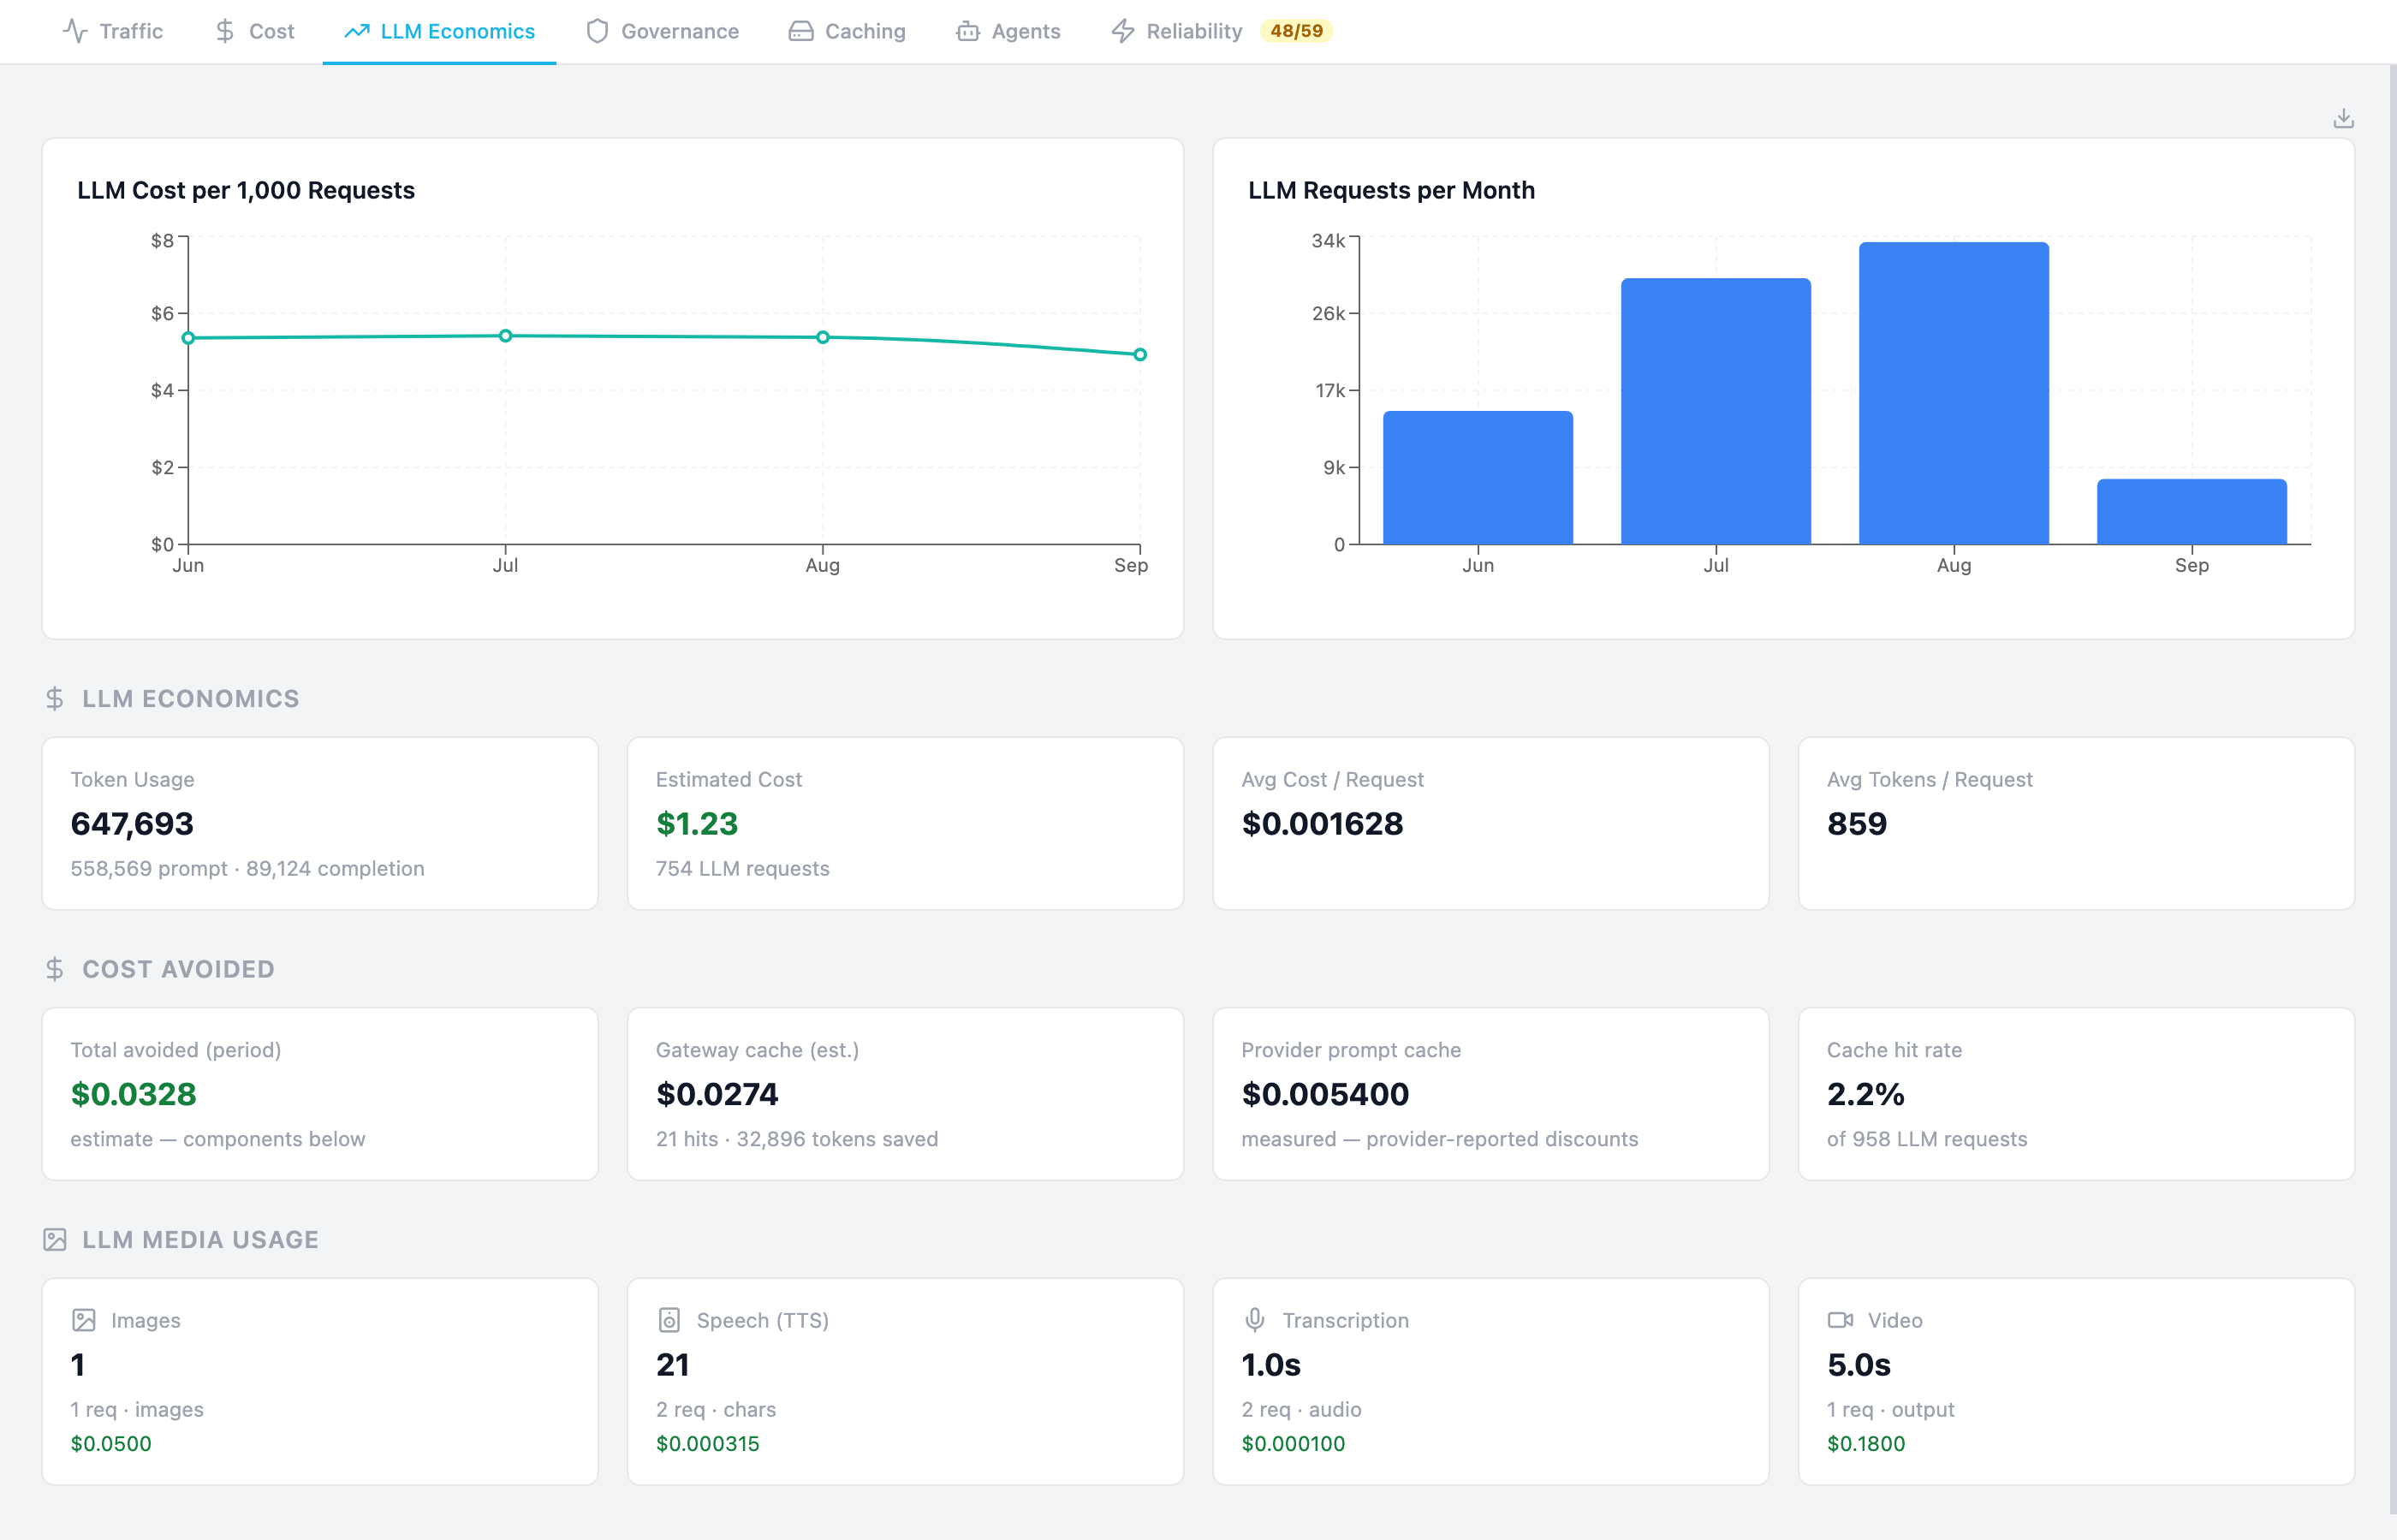Click the Jun data point on cost line

coord(188,338)
